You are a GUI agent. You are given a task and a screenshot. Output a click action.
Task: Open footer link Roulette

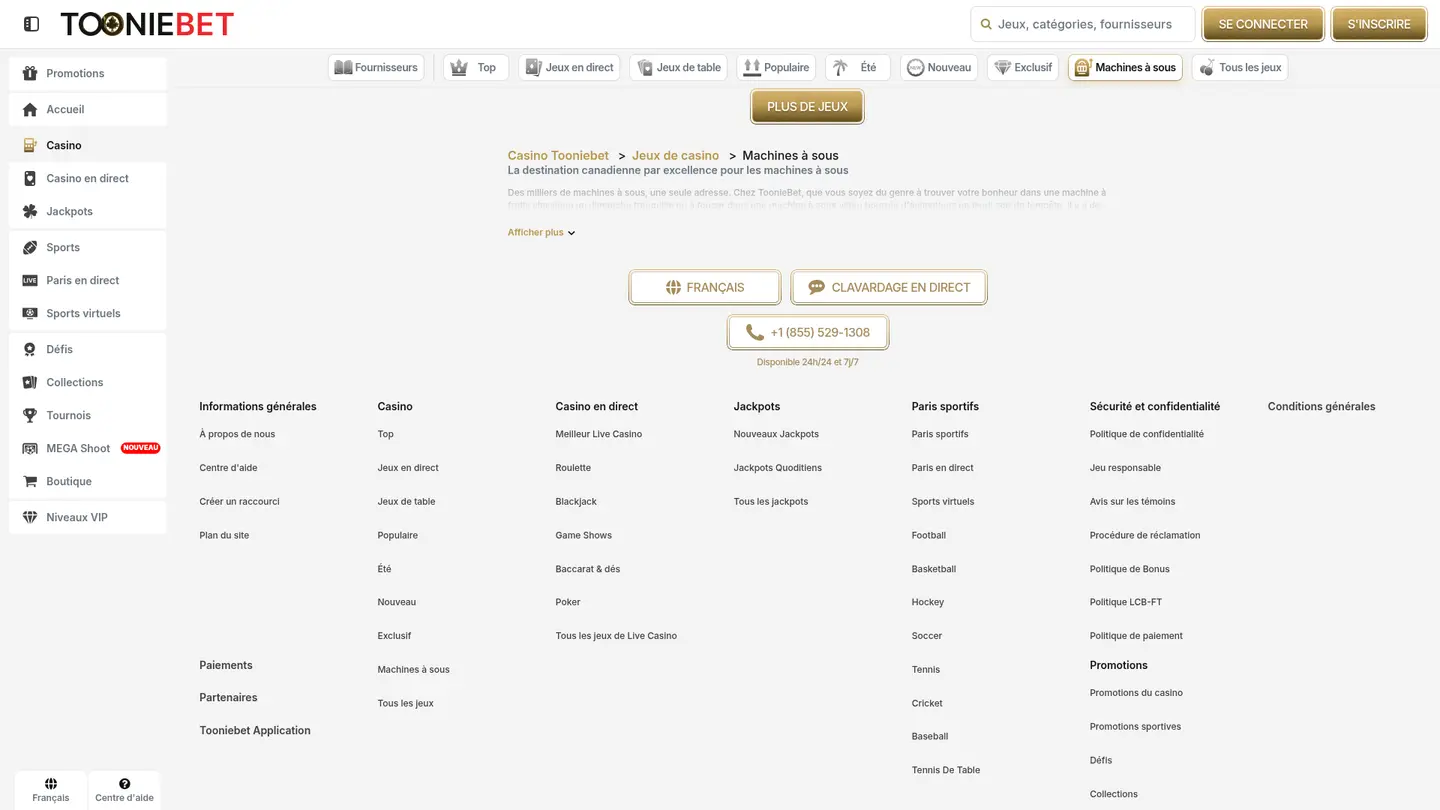(x=573, y=468)
